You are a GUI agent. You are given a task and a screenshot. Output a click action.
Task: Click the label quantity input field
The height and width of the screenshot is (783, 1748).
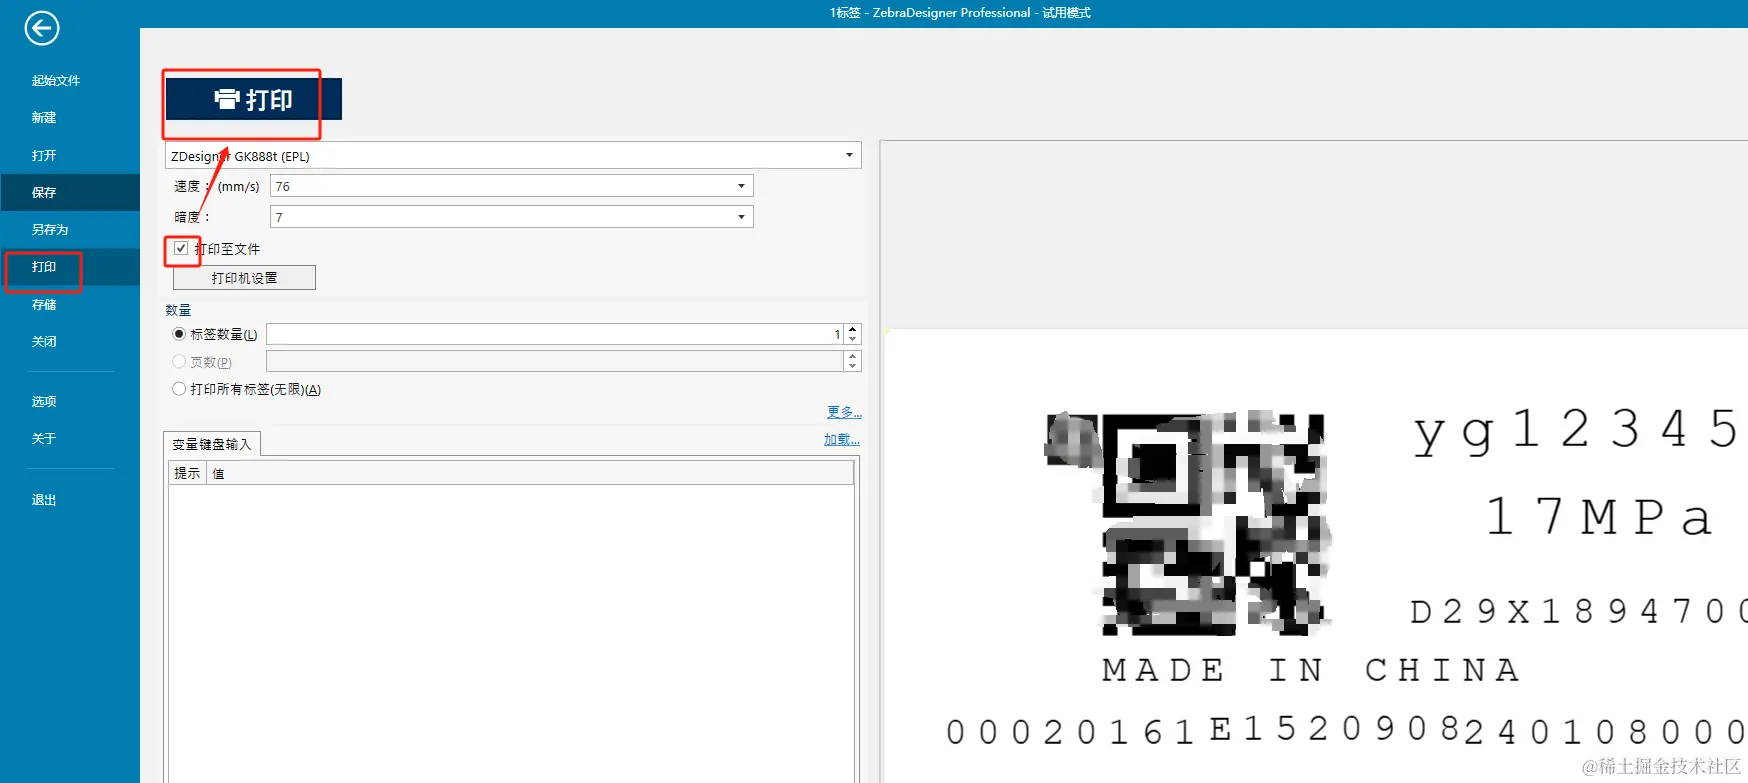(555, 334)
